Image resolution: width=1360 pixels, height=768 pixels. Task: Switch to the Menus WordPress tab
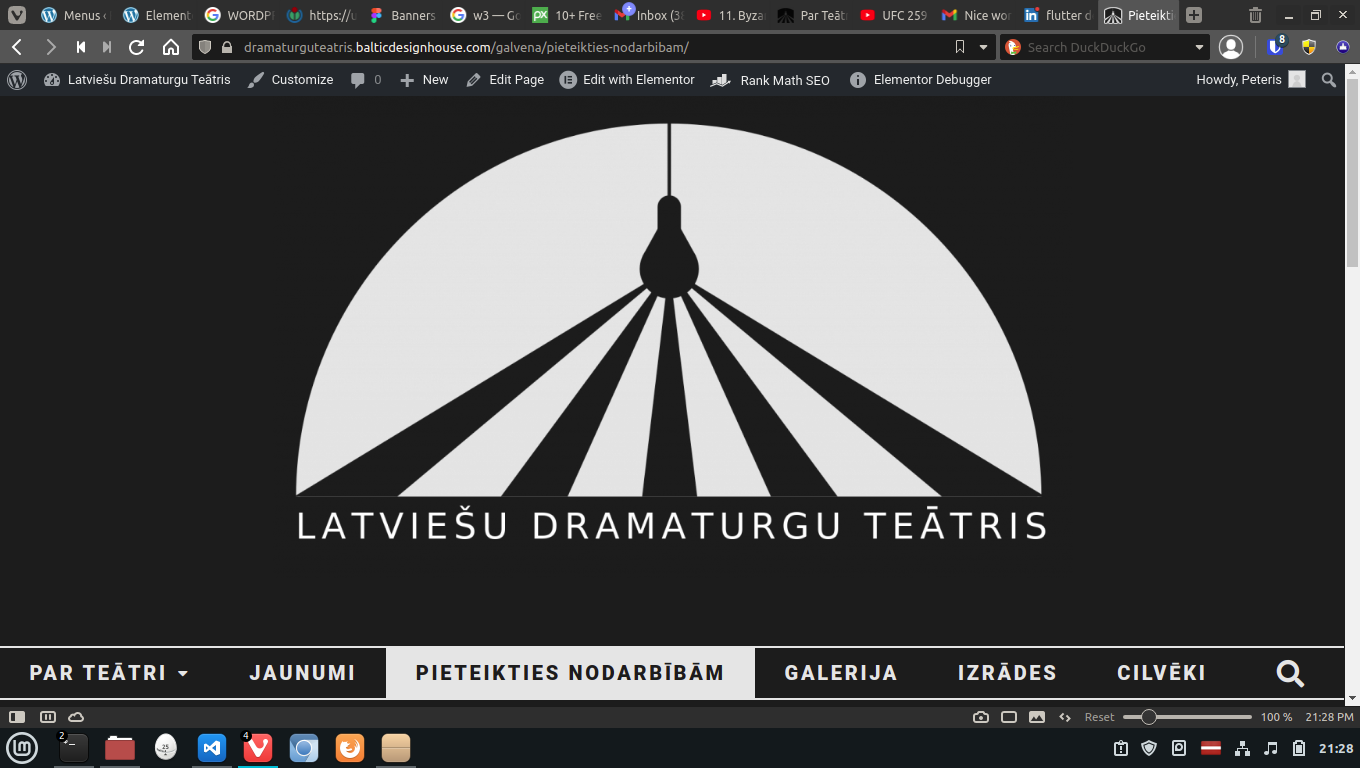(x=74, y=15)
